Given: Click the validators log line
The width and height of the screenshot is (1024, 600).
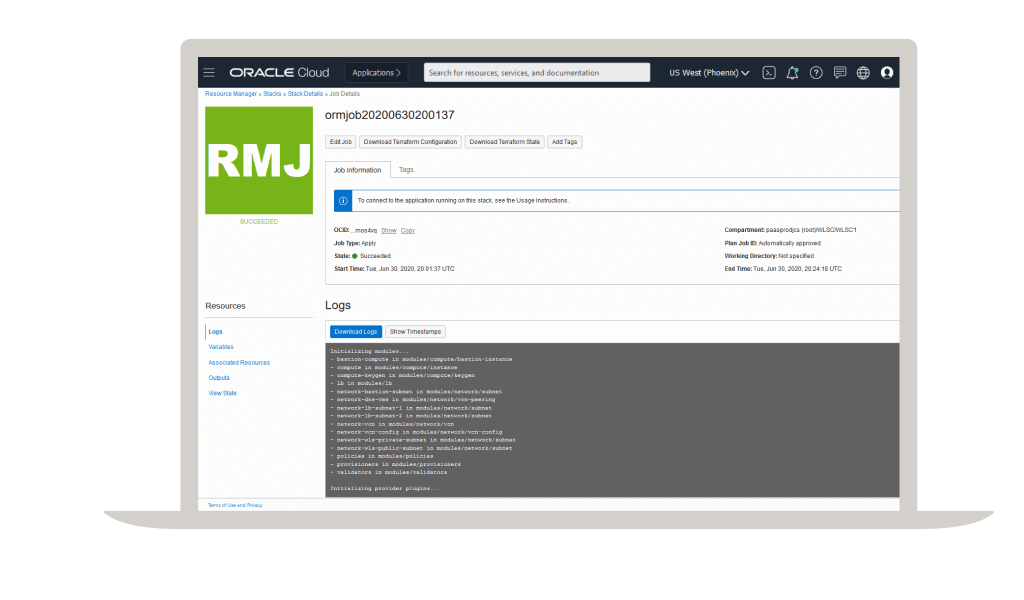Looking at the screenshot, I should click(x=389, y=472).
